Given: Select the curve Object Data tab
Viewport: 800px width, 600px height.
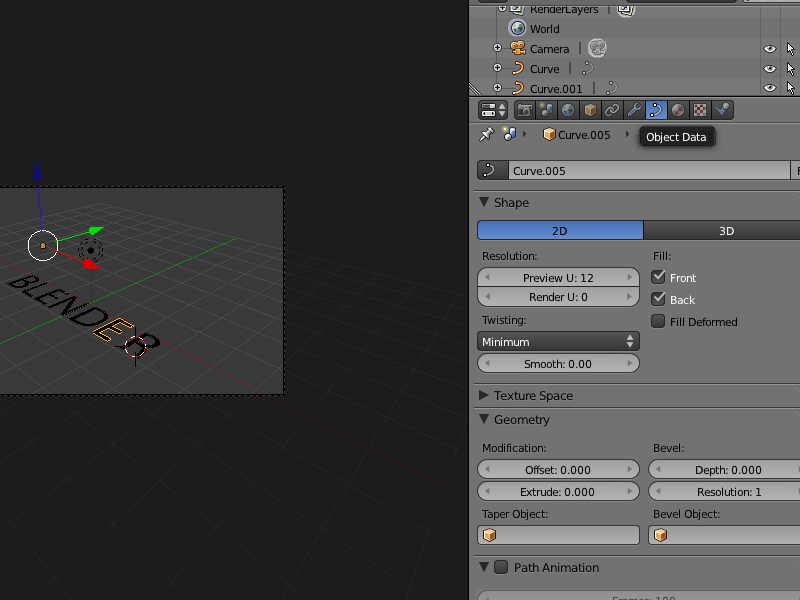Looking at the screenshot, I should [x=656, y=110].
